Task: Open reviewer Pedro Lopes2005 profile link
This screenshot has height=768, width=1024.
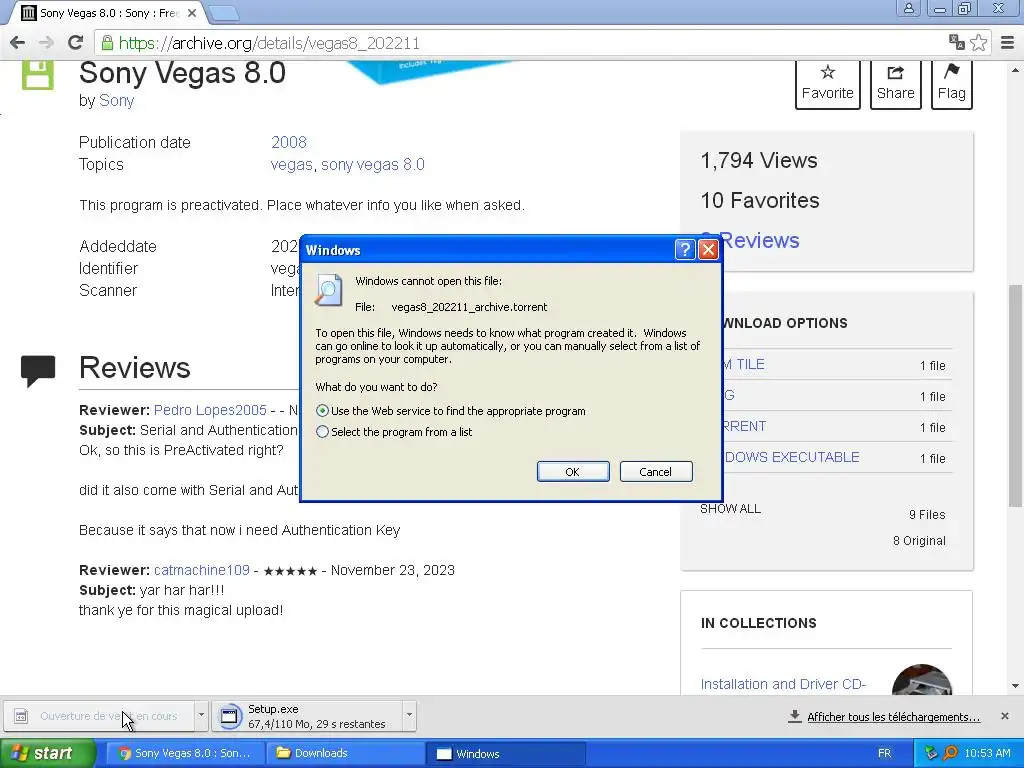Action: pyautogui.click(x=210, y=410)
